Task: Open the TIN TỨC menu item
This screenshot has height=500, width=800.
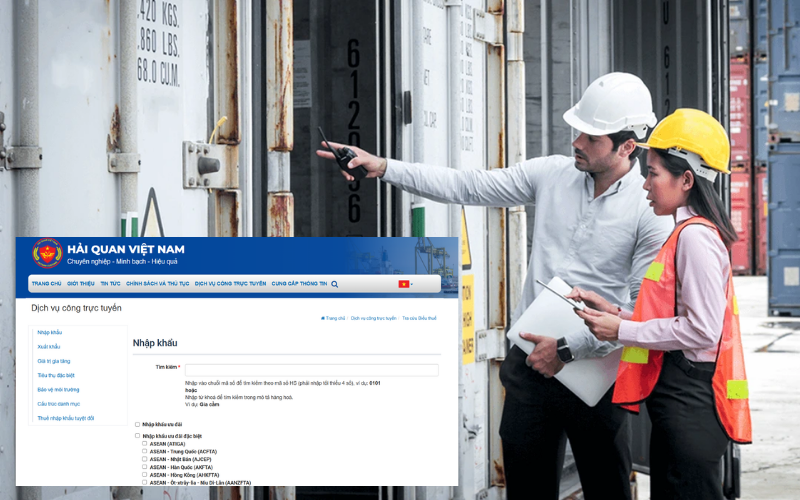Action: (x=110, y=284)
